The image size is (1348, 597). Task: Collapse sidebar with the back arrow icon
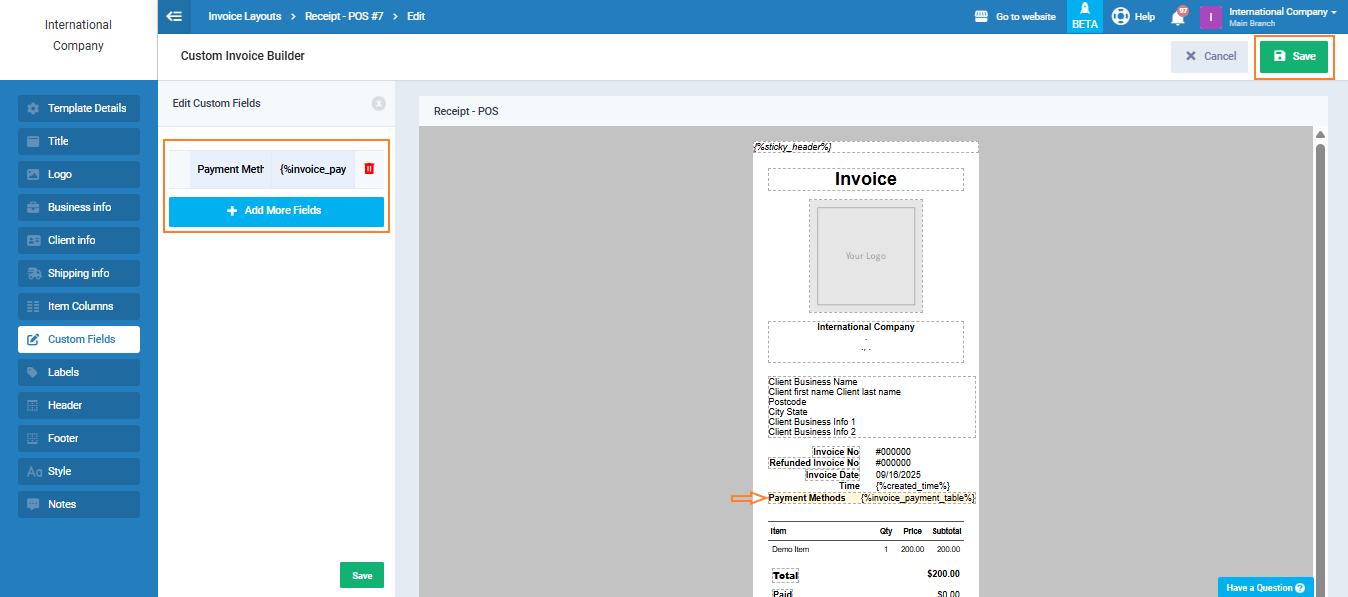tap(175, 16)
